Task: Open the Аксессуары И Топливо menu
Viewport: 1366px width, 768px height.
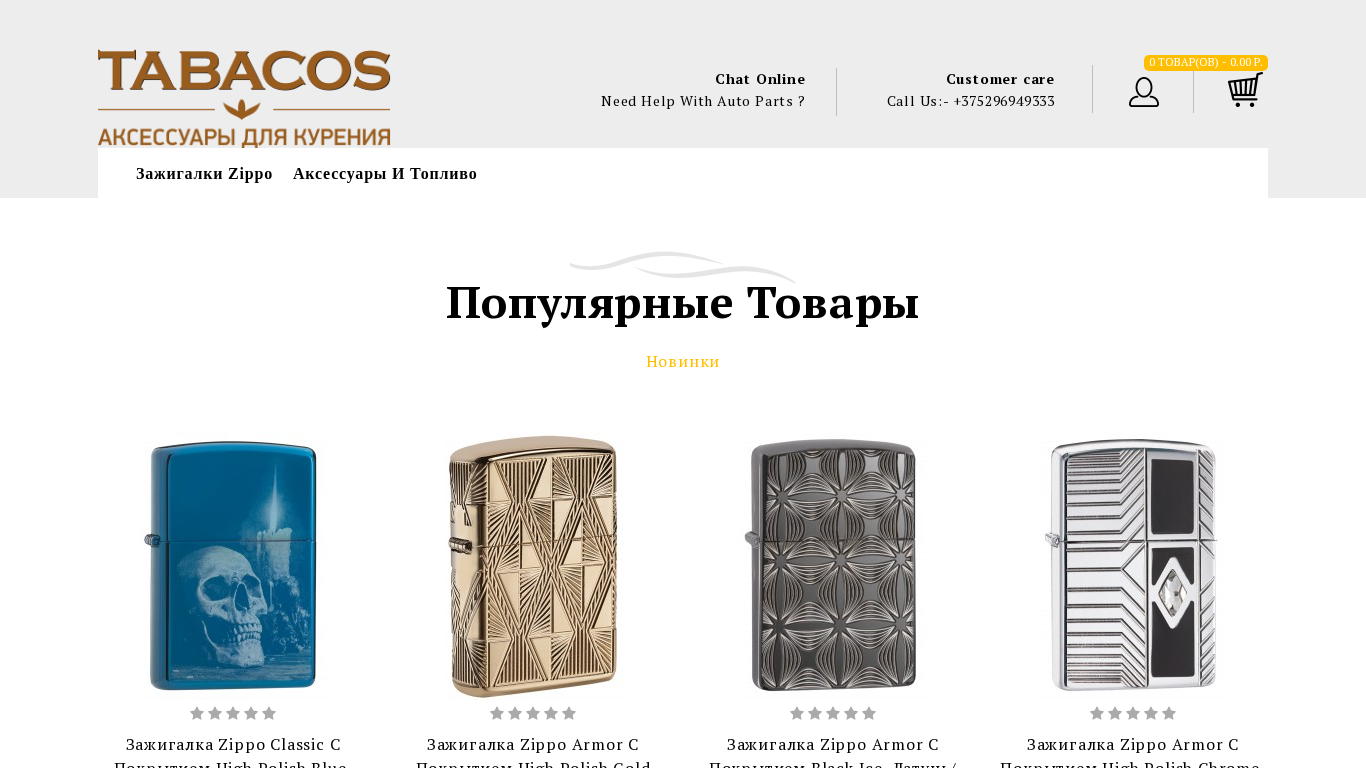Action: click(x=385, y=174)
